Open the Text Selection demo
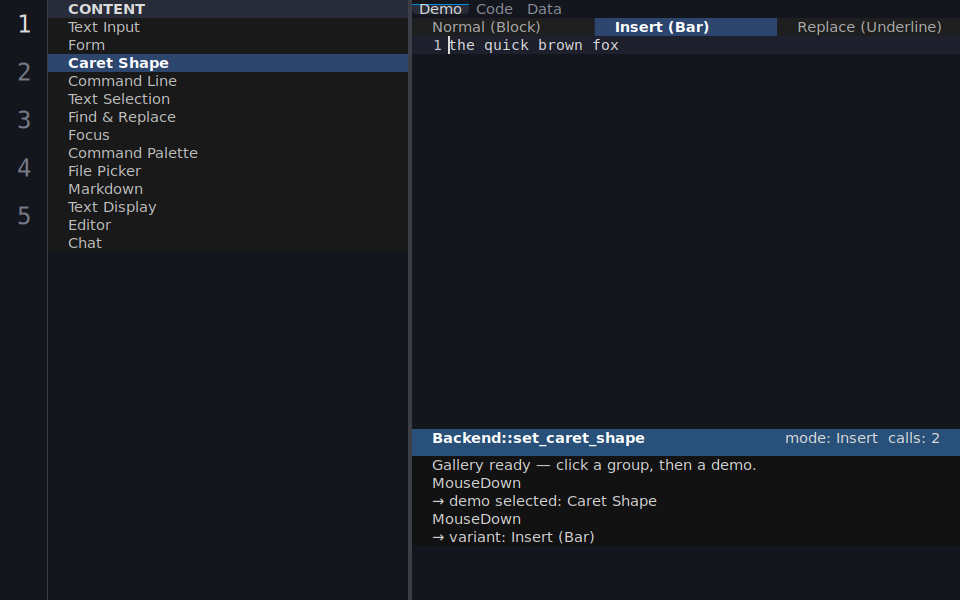This screenshot has width=960, height=600. point(228,99)
